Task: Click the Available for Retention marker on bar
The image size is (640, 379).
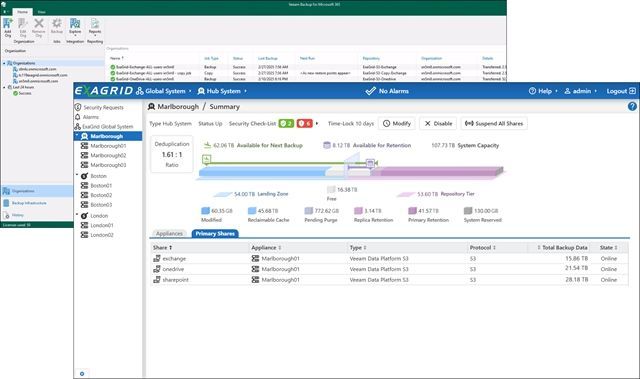Action: [370, 163]
